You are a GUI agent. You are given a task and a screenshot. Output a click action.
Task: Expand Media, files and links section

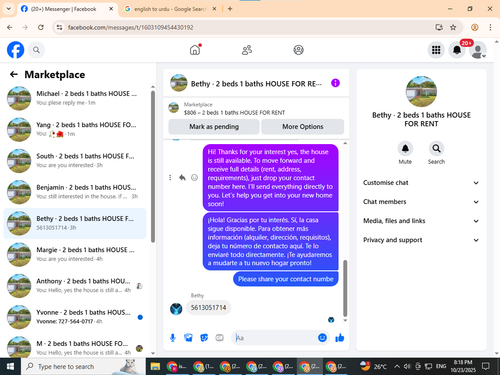(x=421, y=221)
